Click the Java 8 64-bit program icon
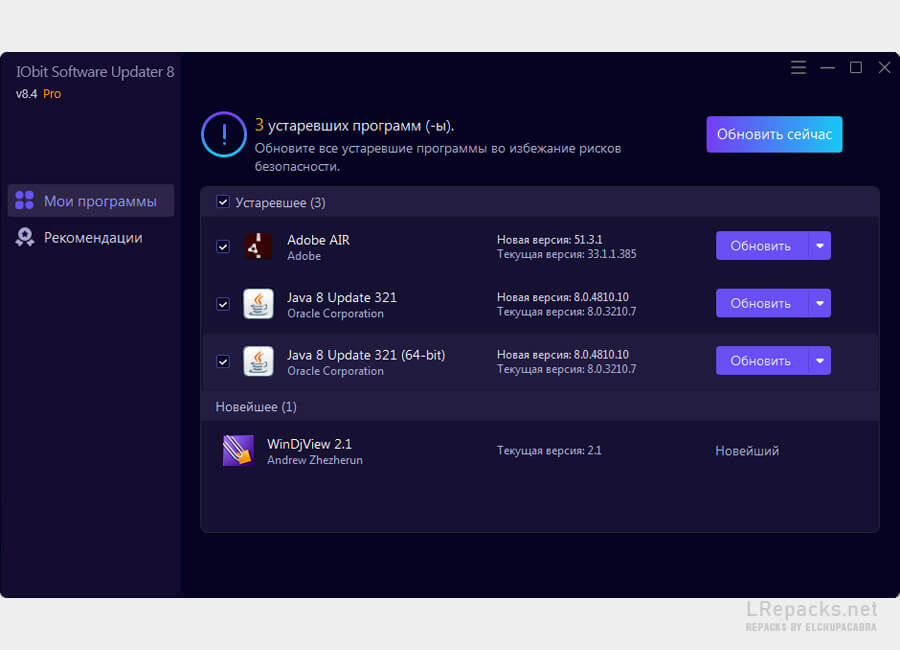Image resolution: width=900 pixels, height=650 pixels. tap(258, 361)
